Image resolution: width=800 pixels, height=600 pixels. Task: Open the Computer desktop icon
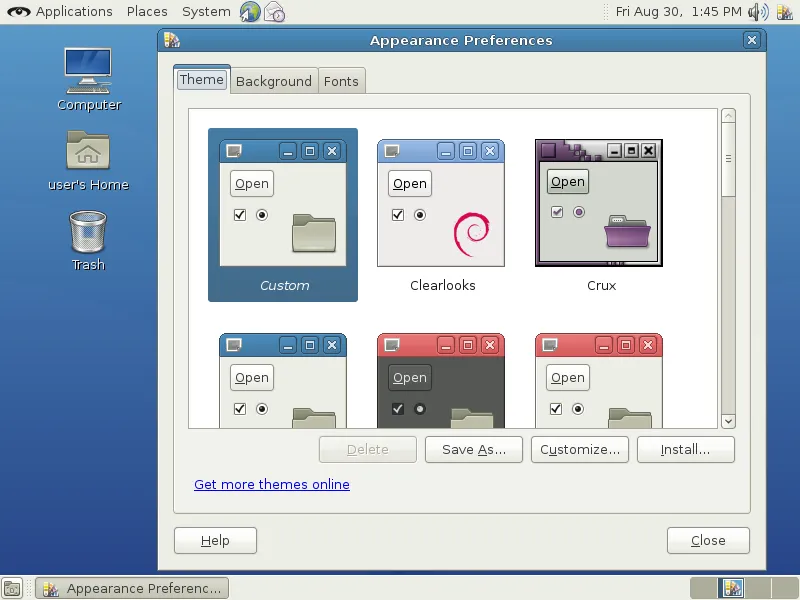click(88, 79)
